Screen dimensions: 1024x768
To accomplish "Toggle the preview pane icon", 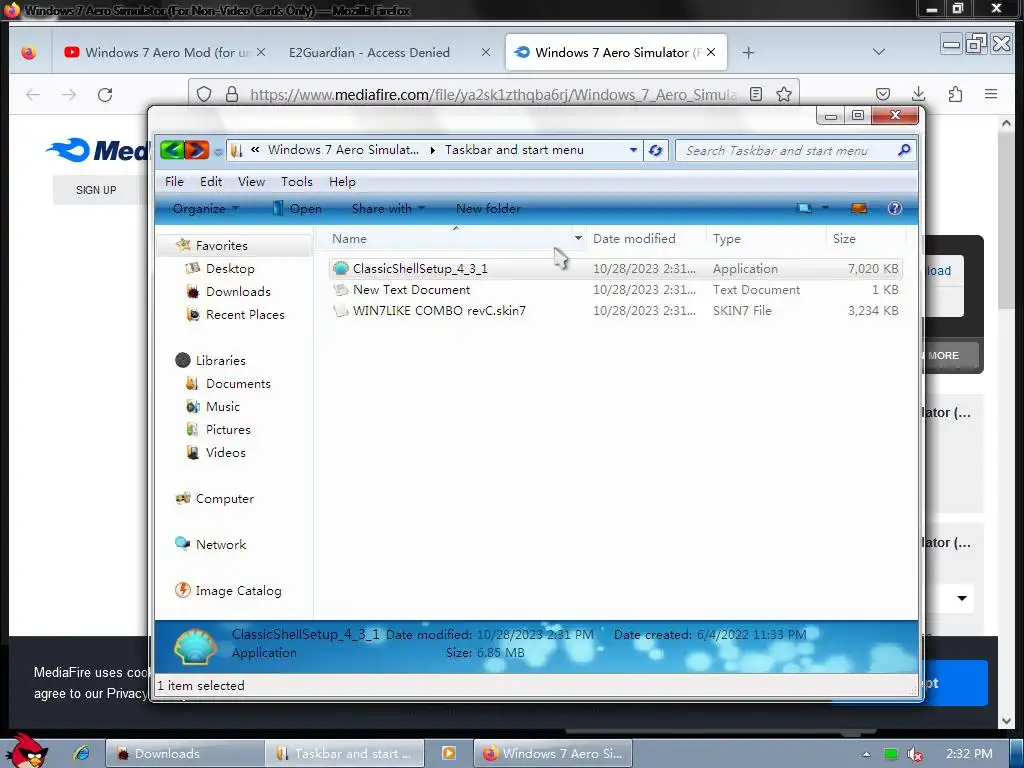I will tap(858, 208).
